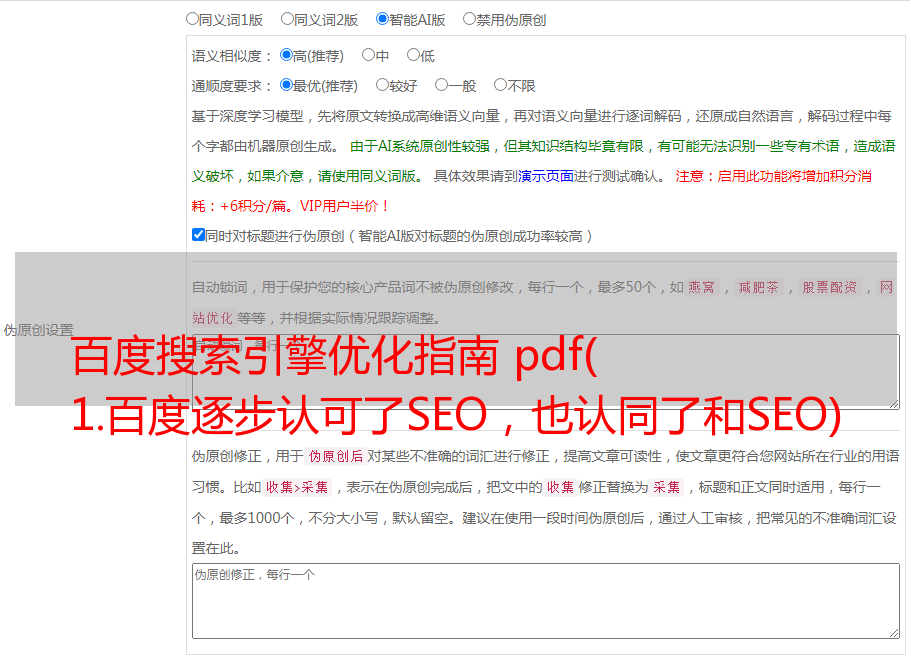
Task: Choose the 智能AI版 radio button
Action: (x=382, y=19)
